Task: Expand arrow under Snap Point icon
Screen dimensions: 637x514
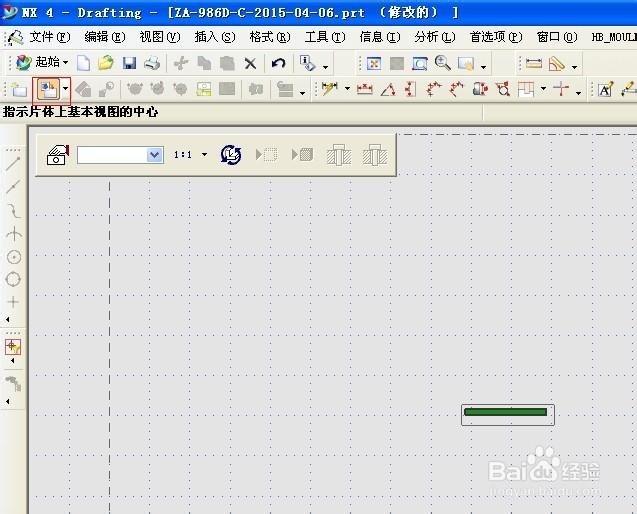Action: point(12,360)
